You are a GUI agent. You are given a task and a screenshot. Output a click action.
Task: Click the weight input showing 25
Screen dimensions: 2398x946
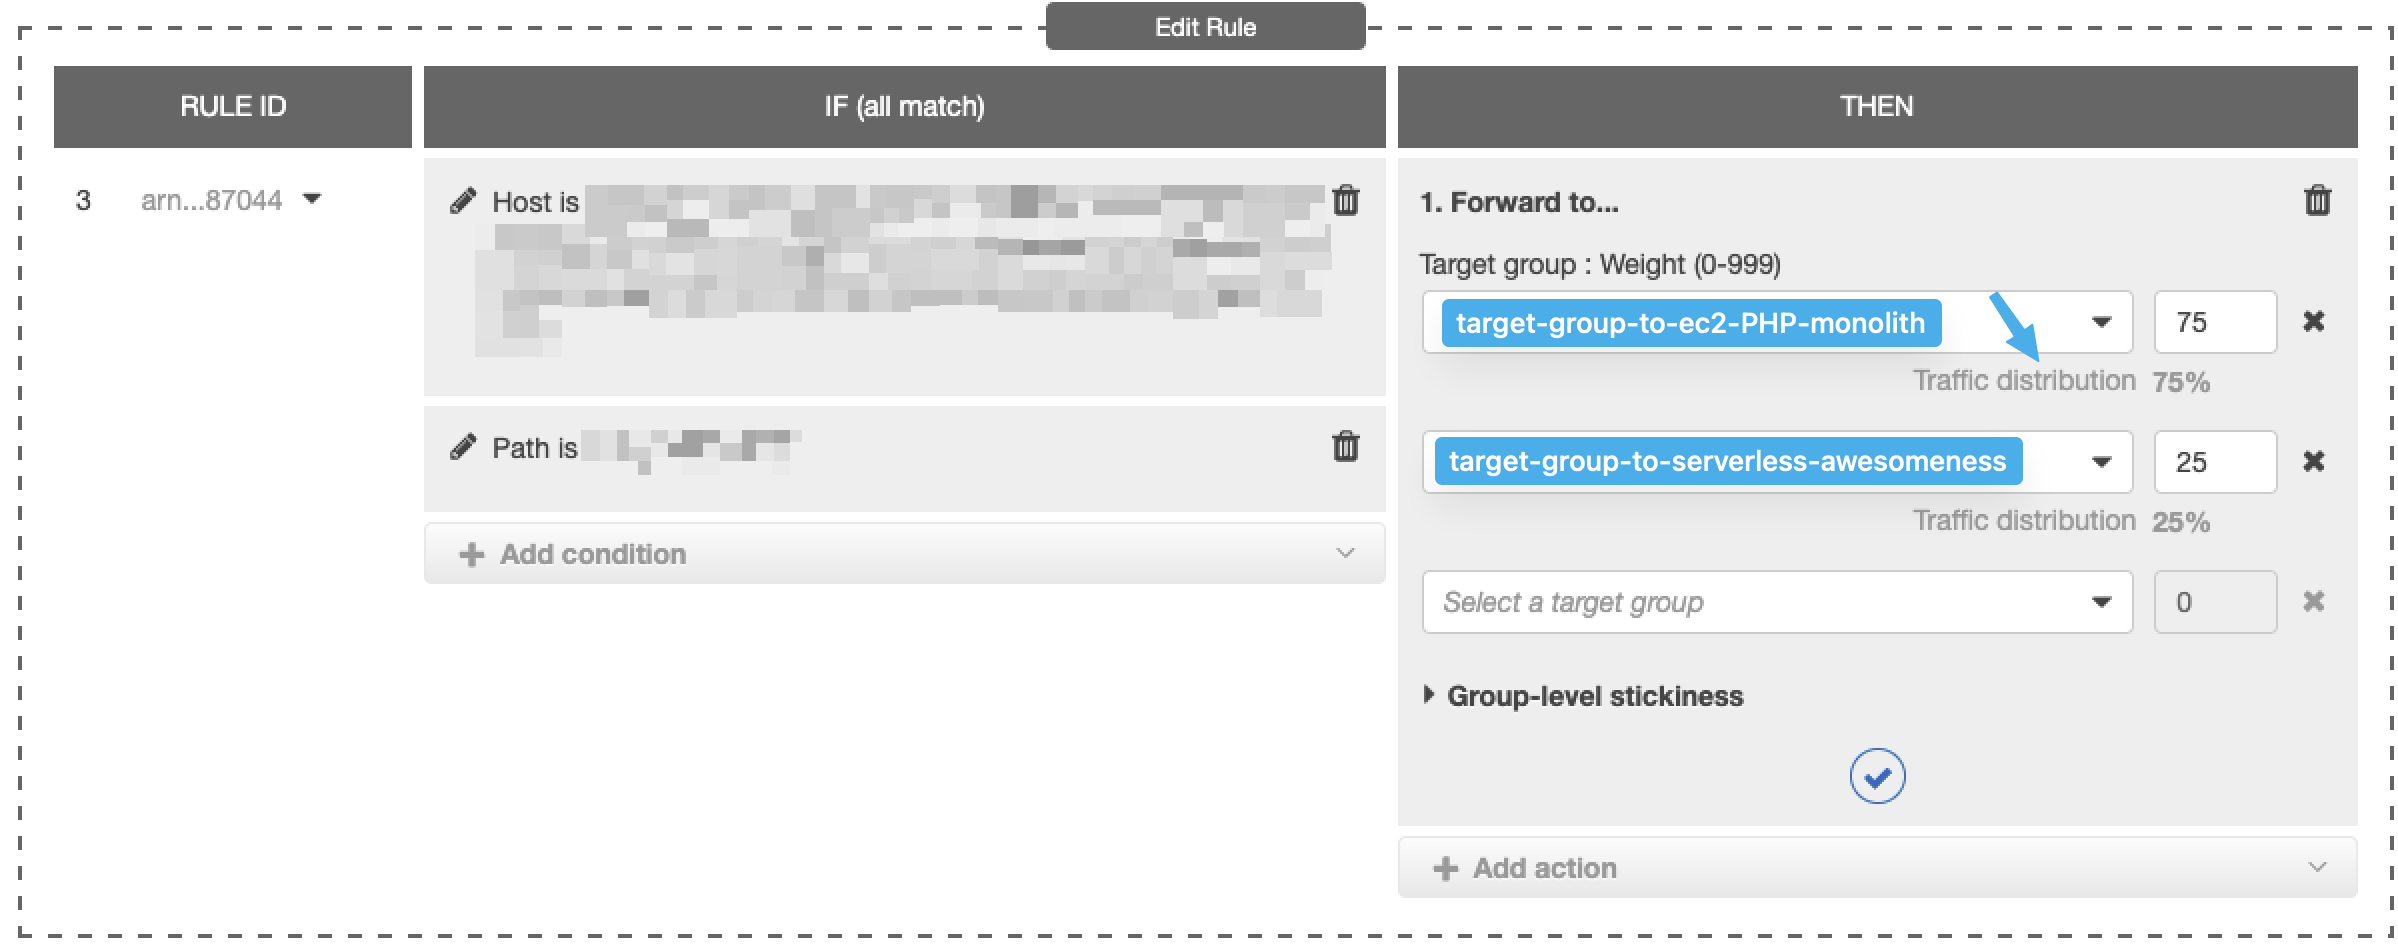[x=2215, y=461]
